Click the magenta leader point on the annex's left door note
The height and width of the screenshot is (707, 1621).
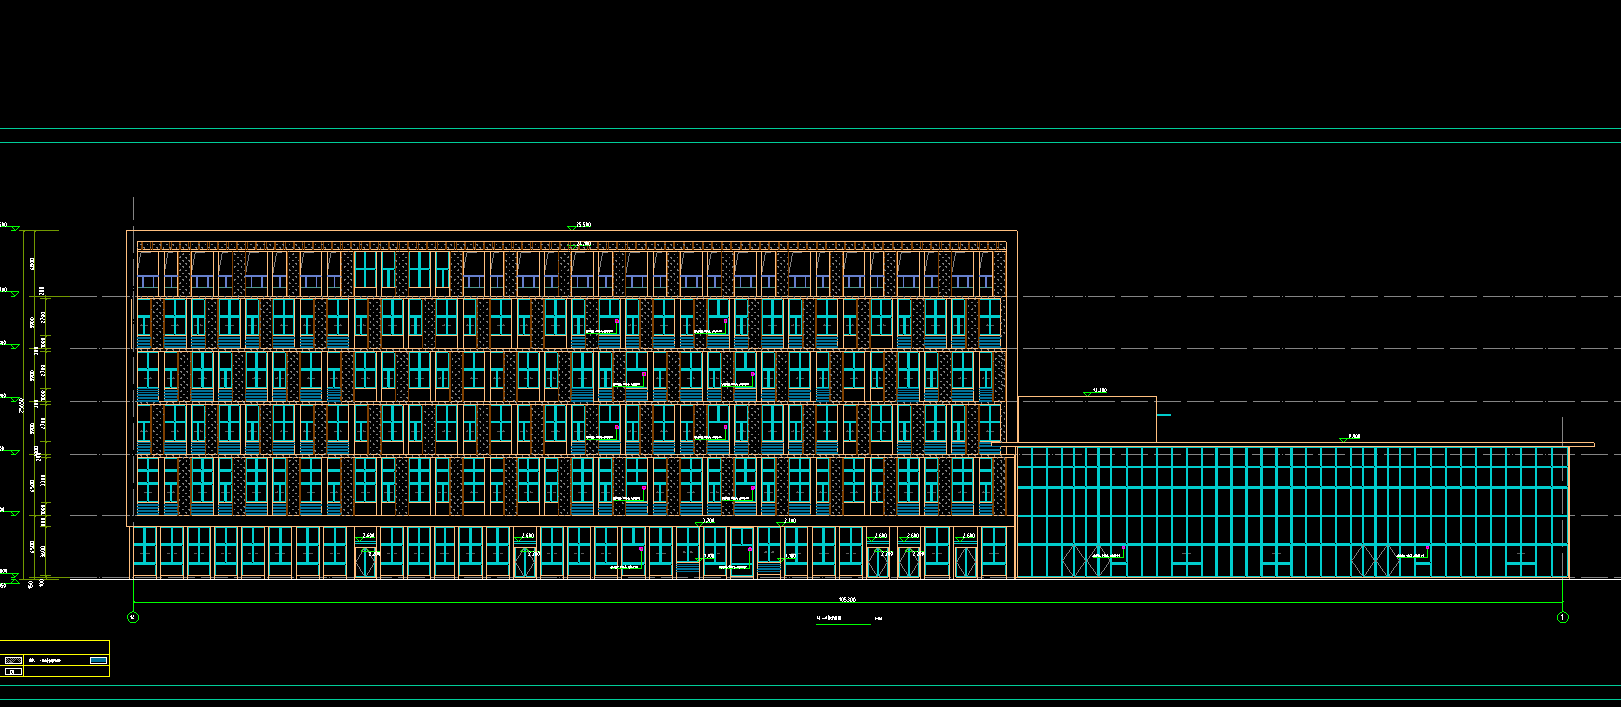1123,548
